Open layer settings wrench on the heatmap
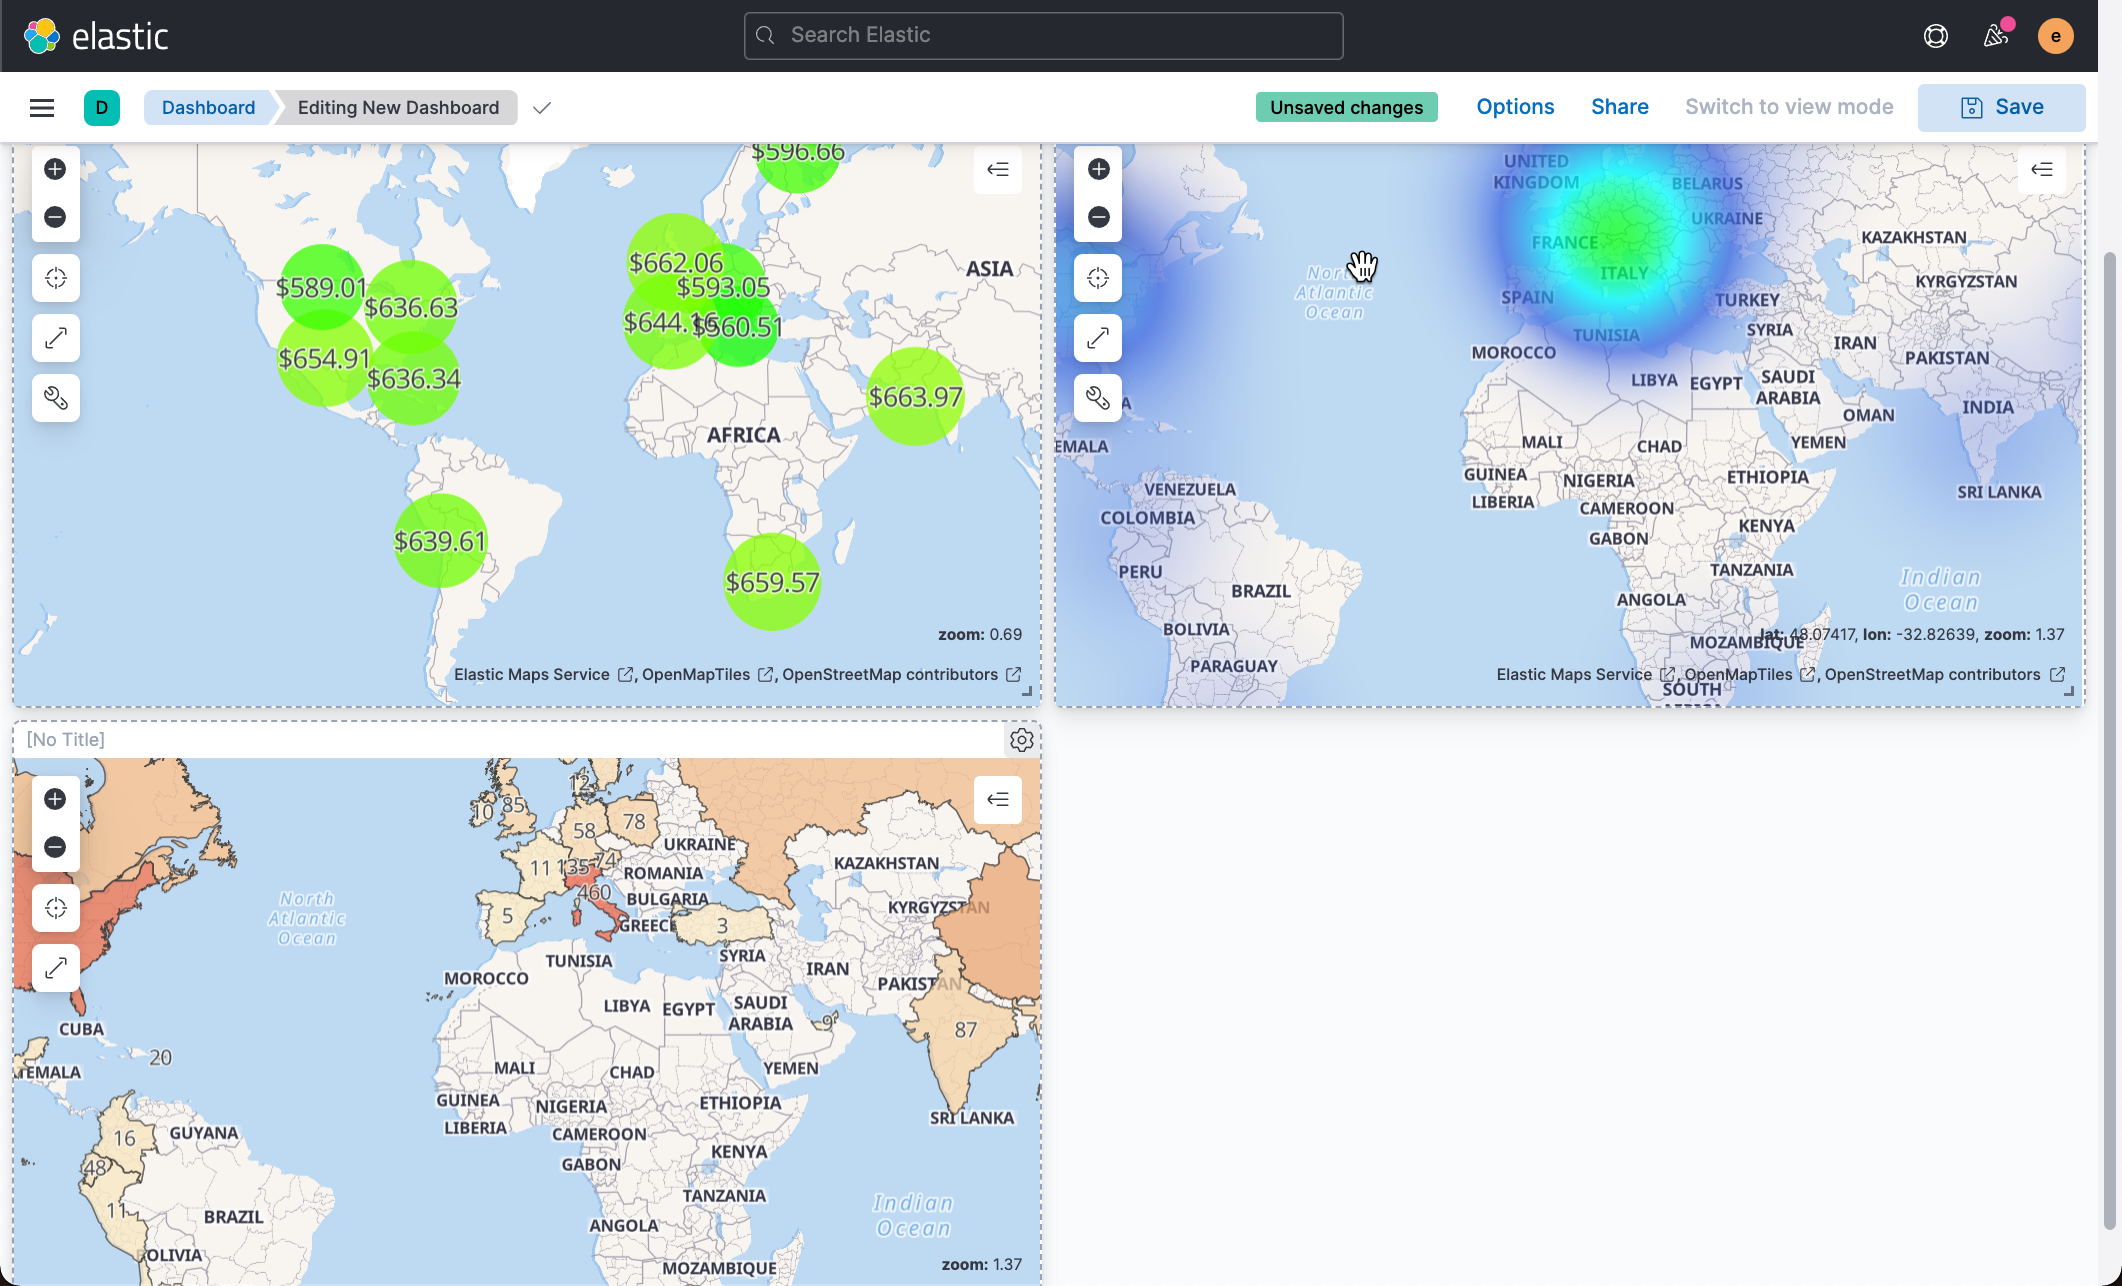Viewport: 2122px width, 1286px height. [1098, 398]
